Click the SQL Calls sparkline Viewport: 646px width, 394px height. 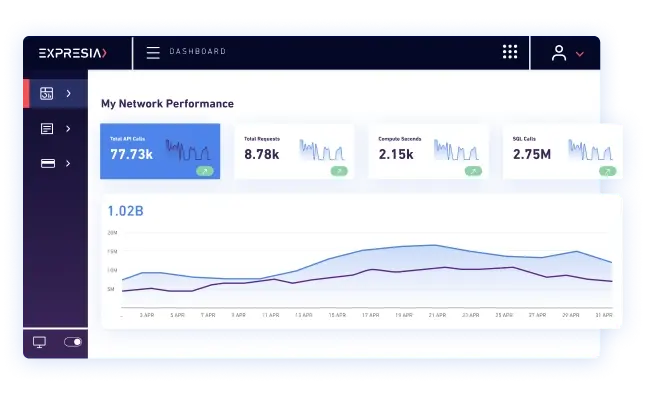coord(591,150)
